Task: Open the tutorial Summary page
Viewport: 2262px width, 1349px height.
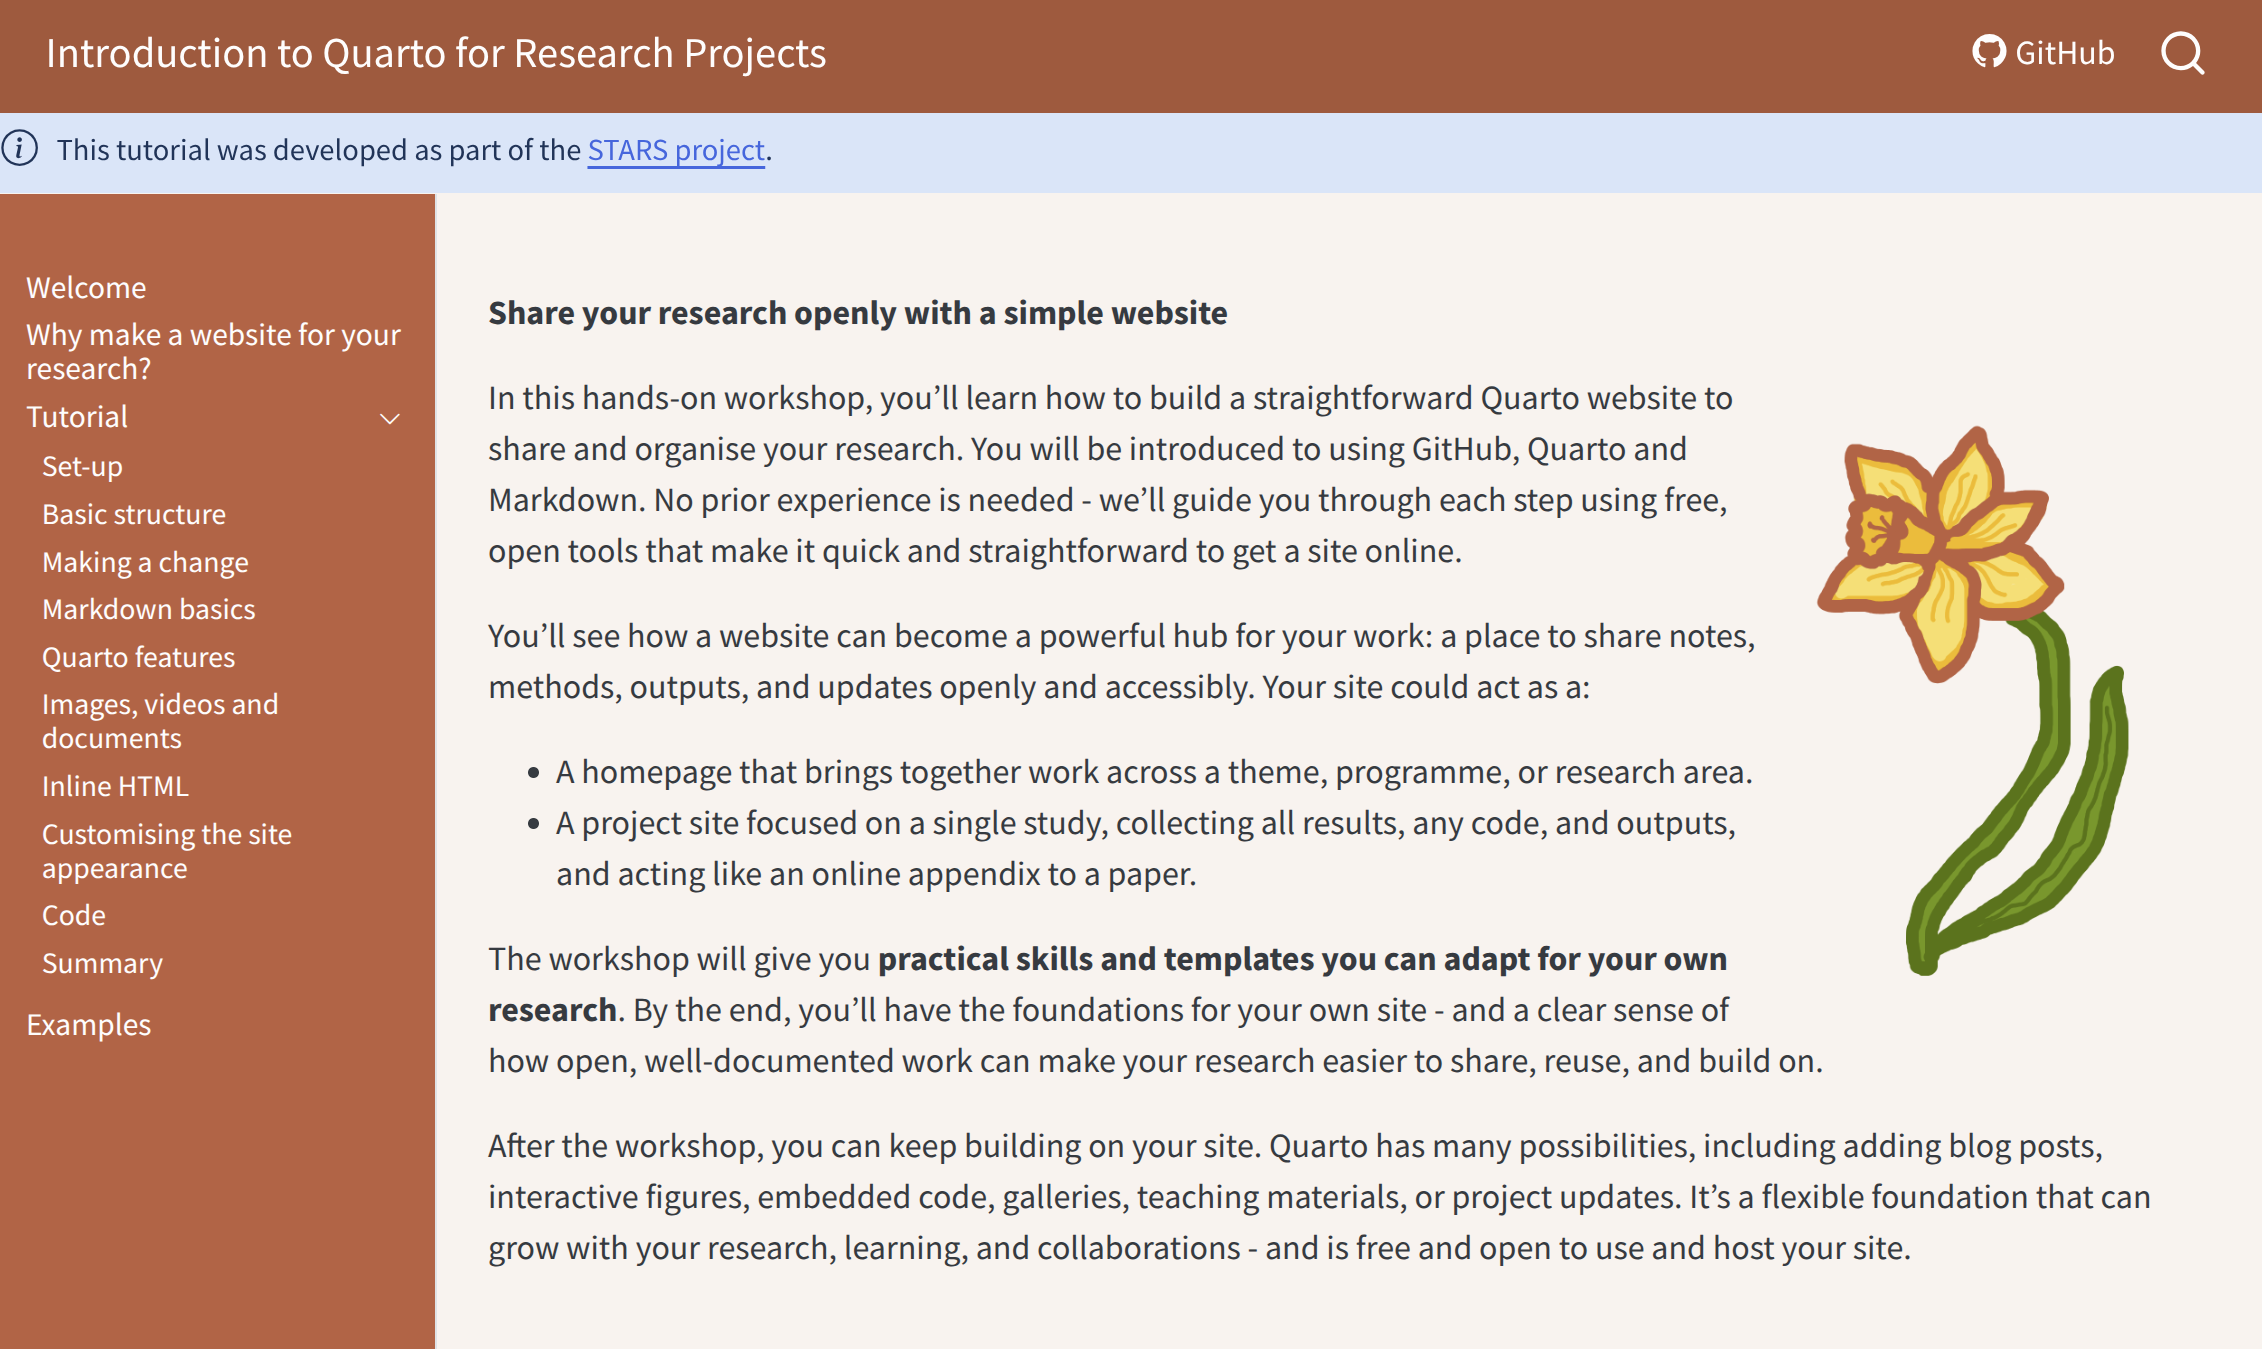Action: click(102, 963)
